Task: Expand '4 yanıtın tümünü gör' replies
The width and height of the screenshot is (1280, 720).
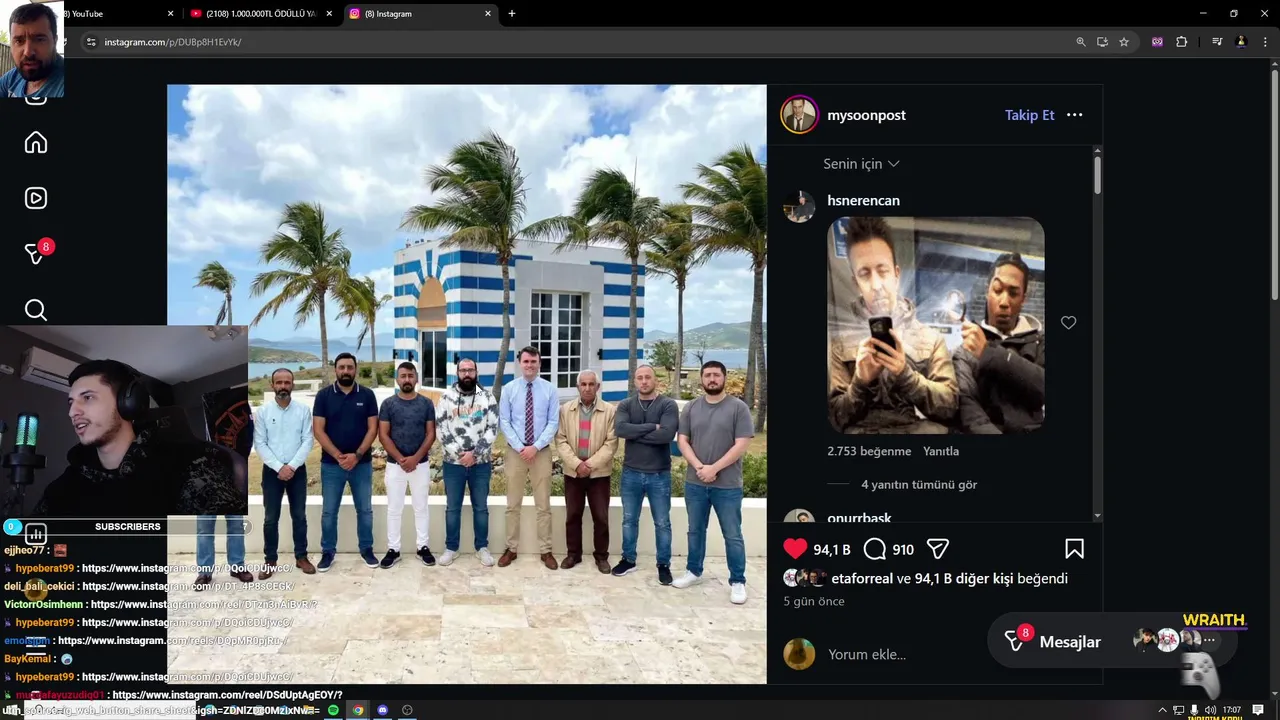Action: (919, 485)
